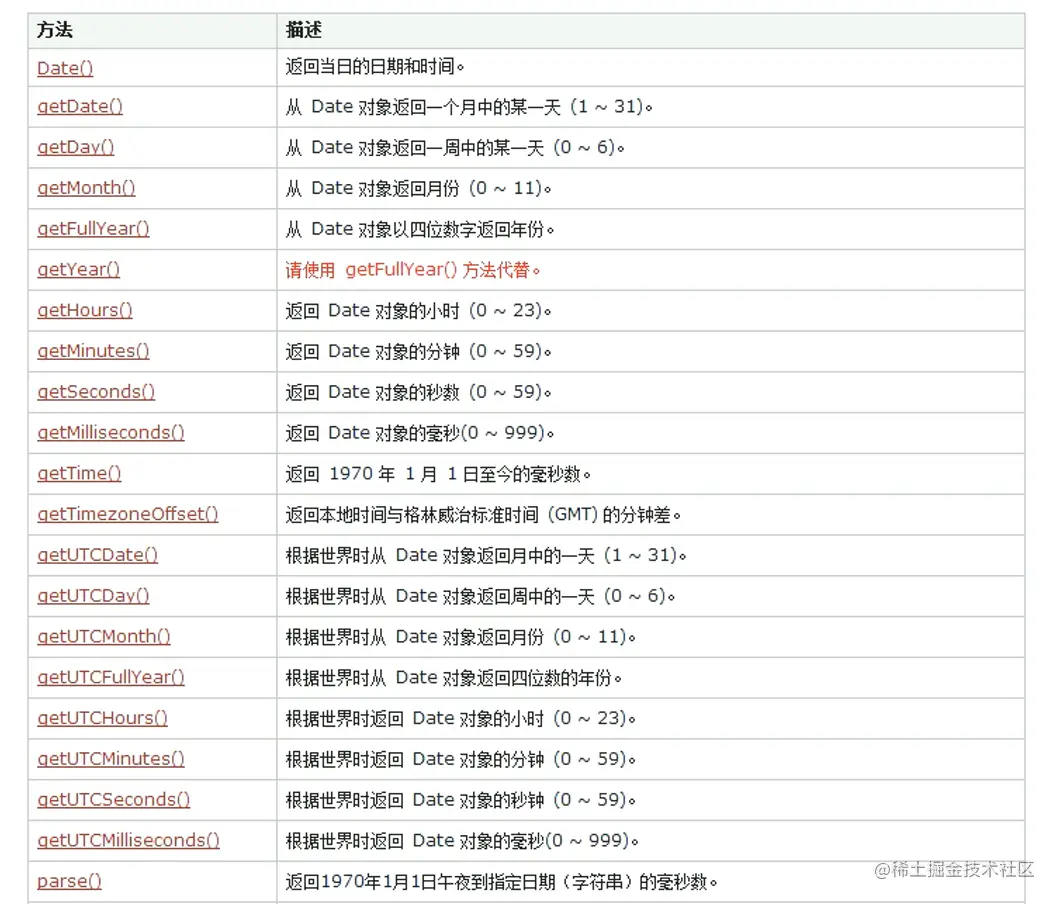Open the getTime() method link
This screenshot has height=904, width=1059.
click(79, 473)
